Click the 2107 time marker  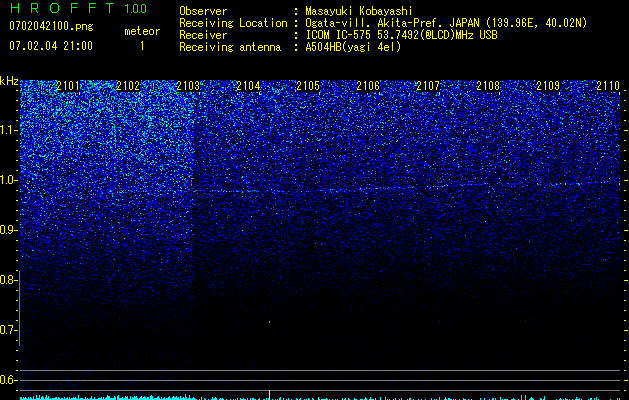click(428, 85)
